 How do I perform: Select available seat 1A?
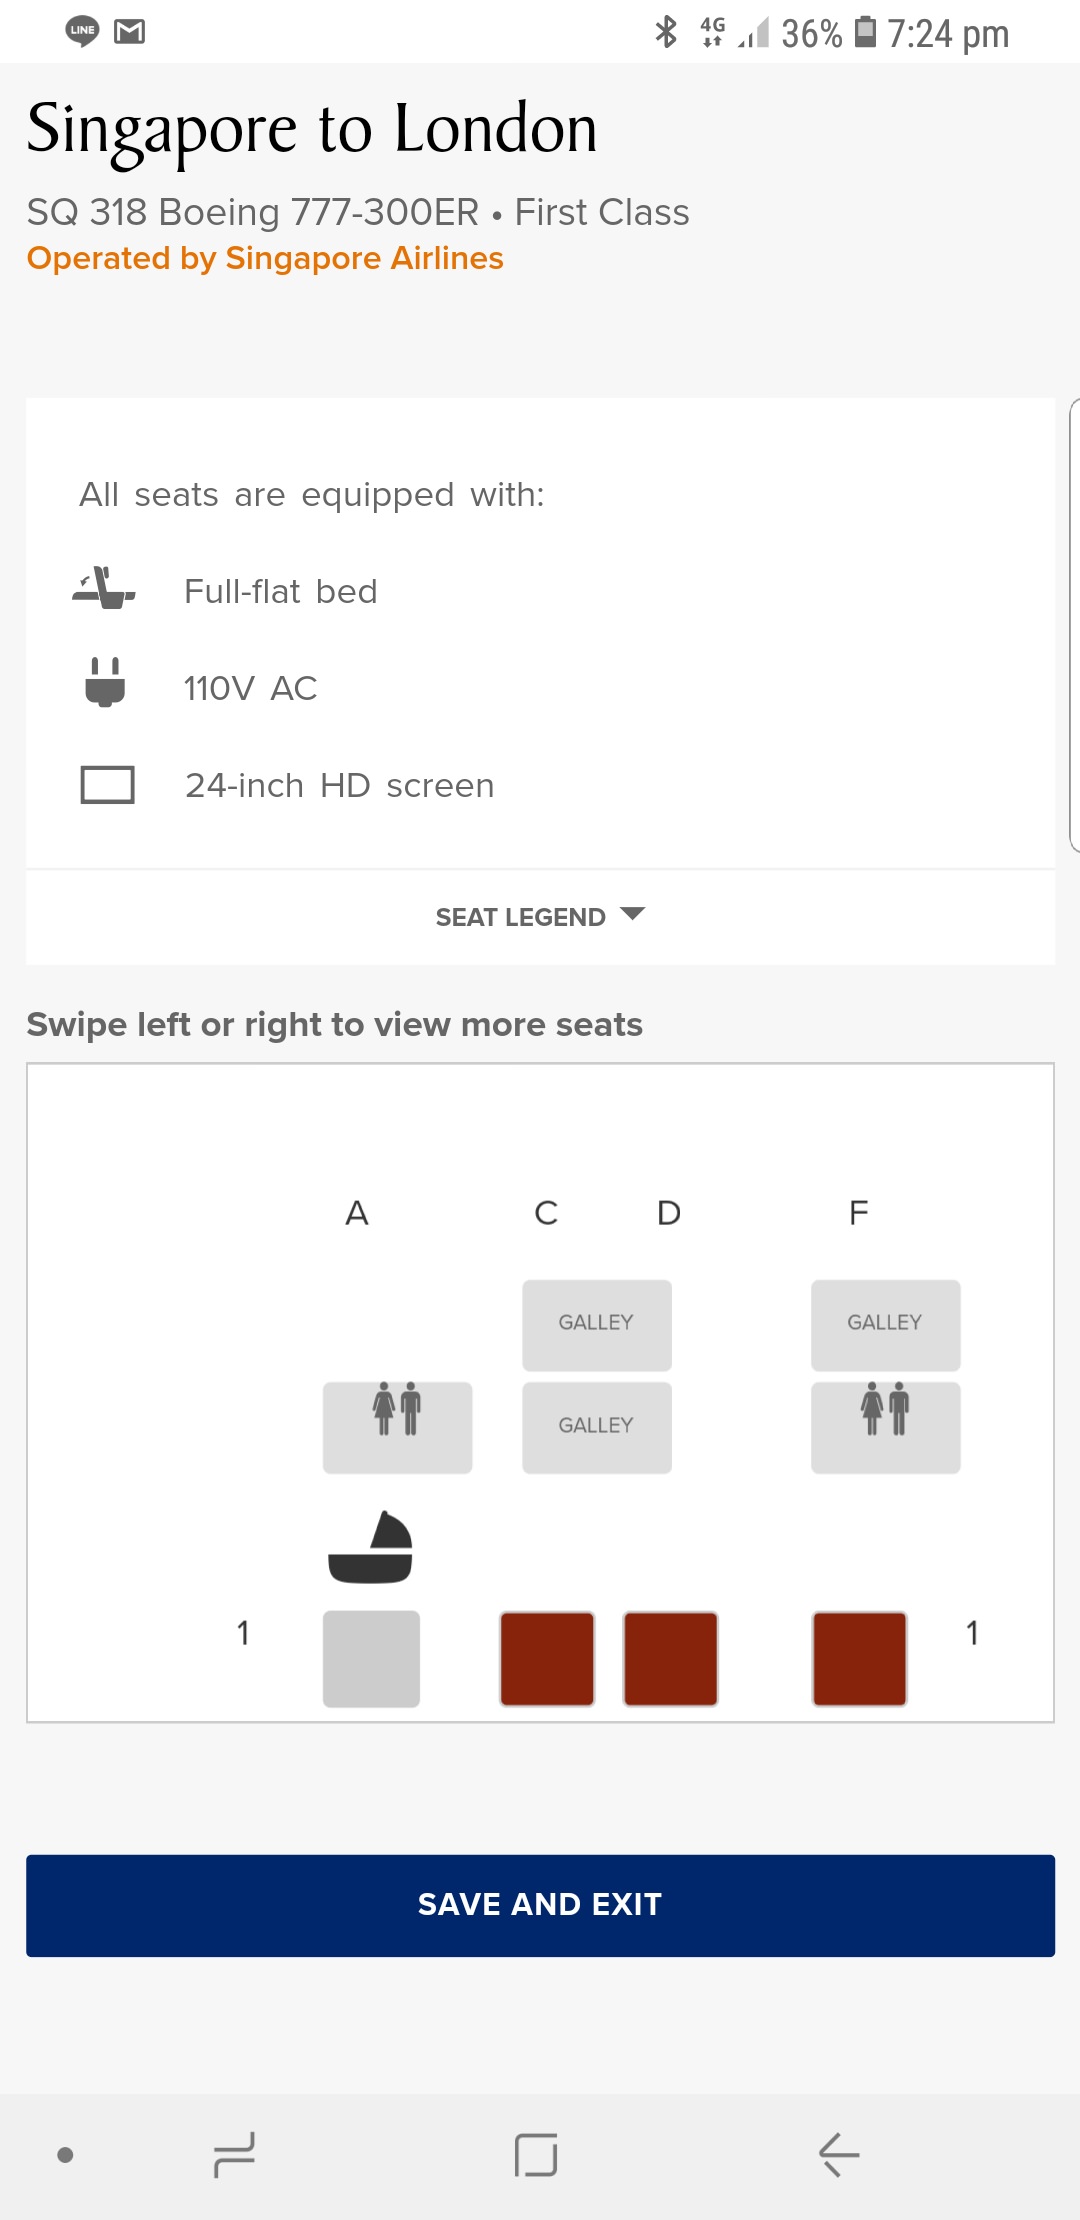click(371, 1658)
